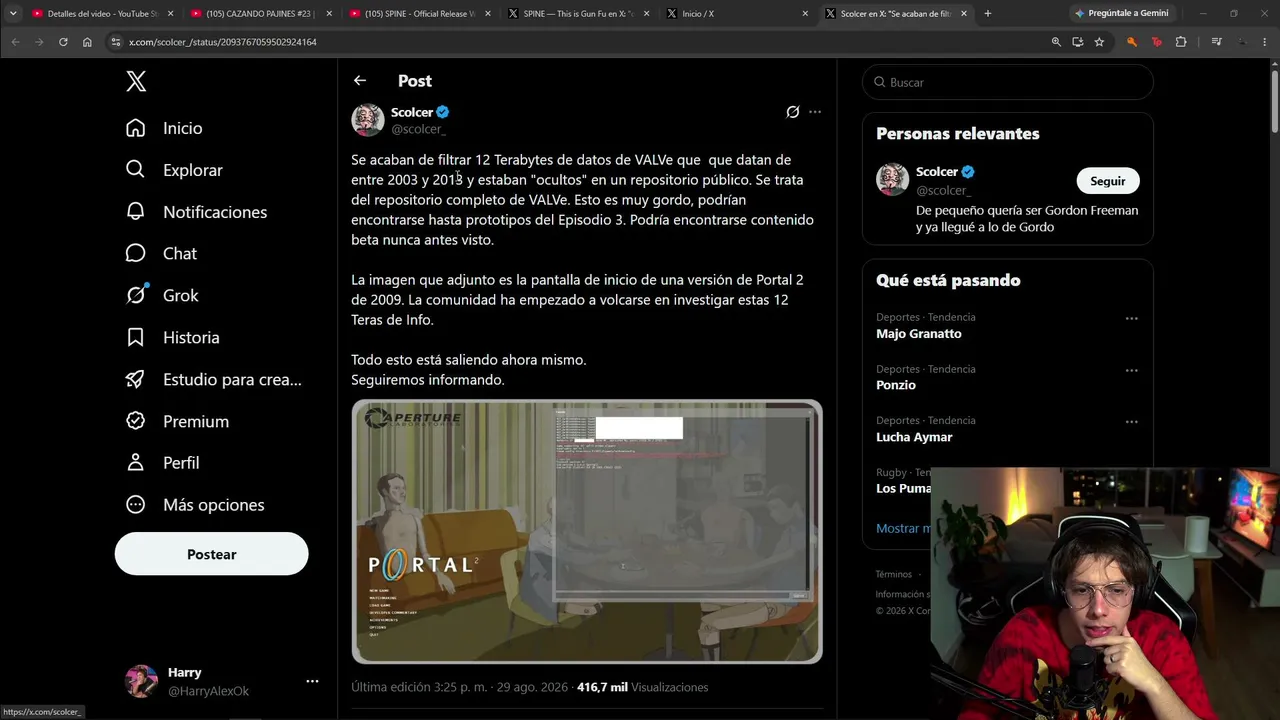
Task: Open more options for Majo Granatto trend
Action: point(1131,318)
